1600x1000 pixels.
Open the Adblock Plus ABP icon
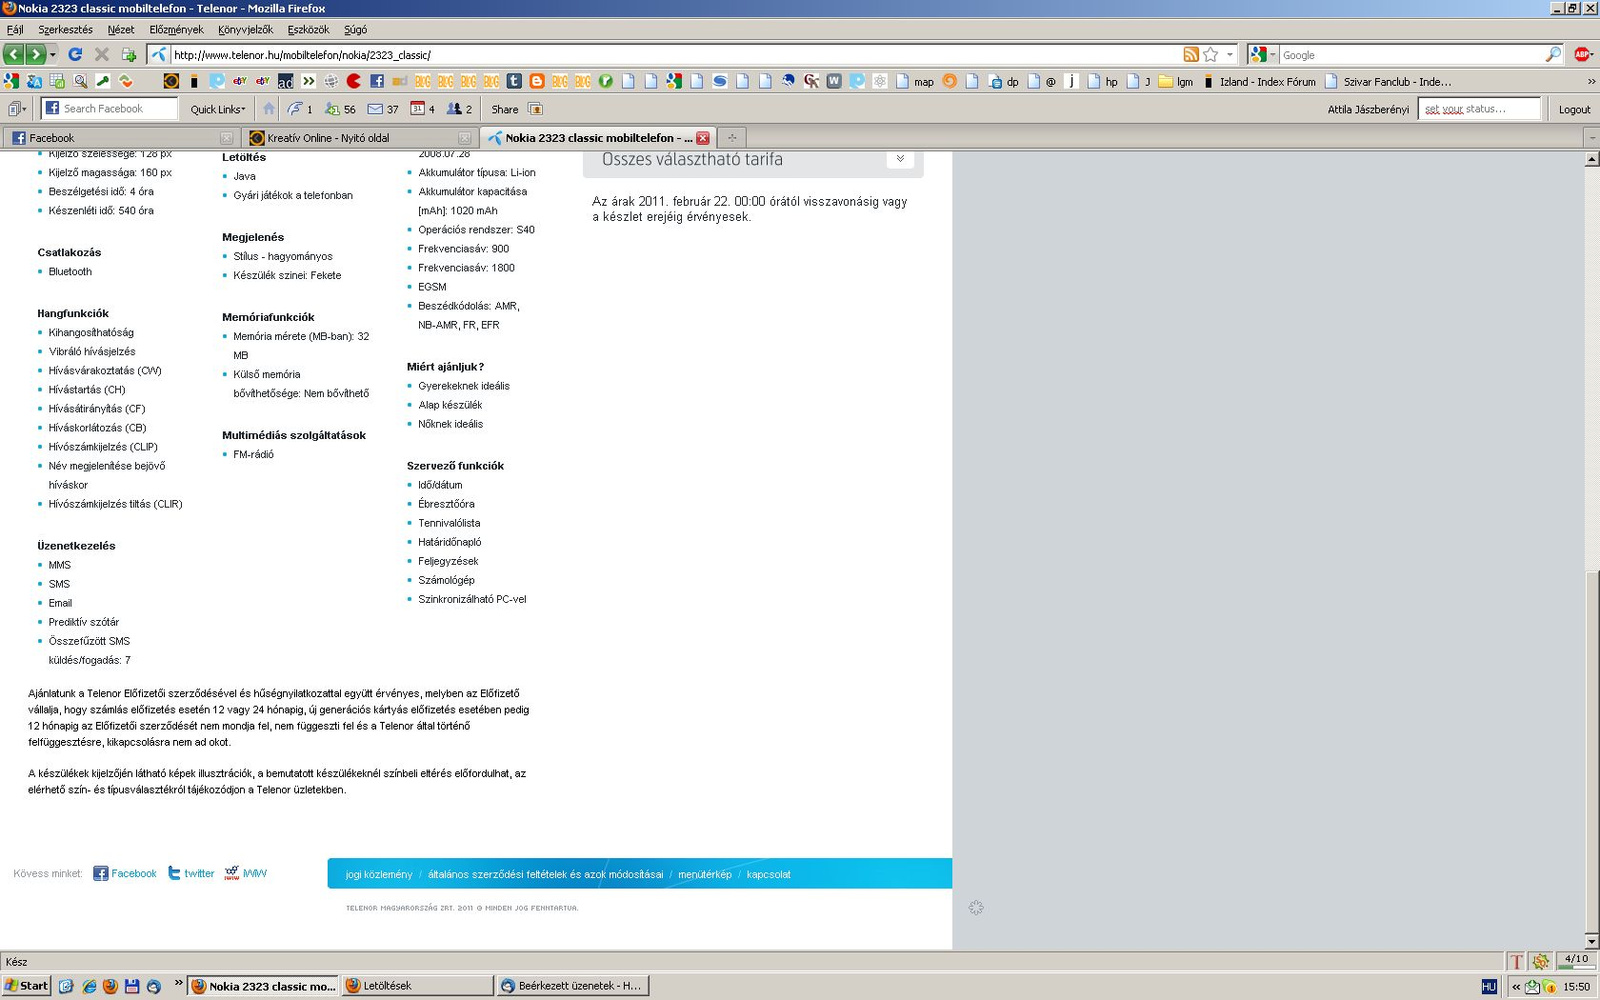coord(1582,55)
